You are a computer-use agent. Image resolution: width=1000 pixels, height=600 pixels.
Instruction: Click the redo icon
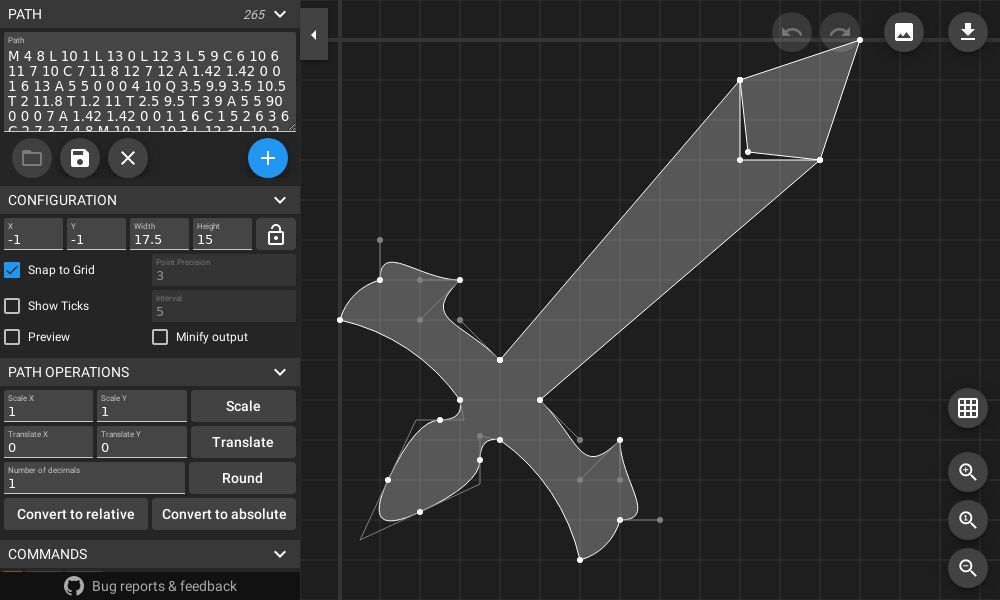coord(840,32)
